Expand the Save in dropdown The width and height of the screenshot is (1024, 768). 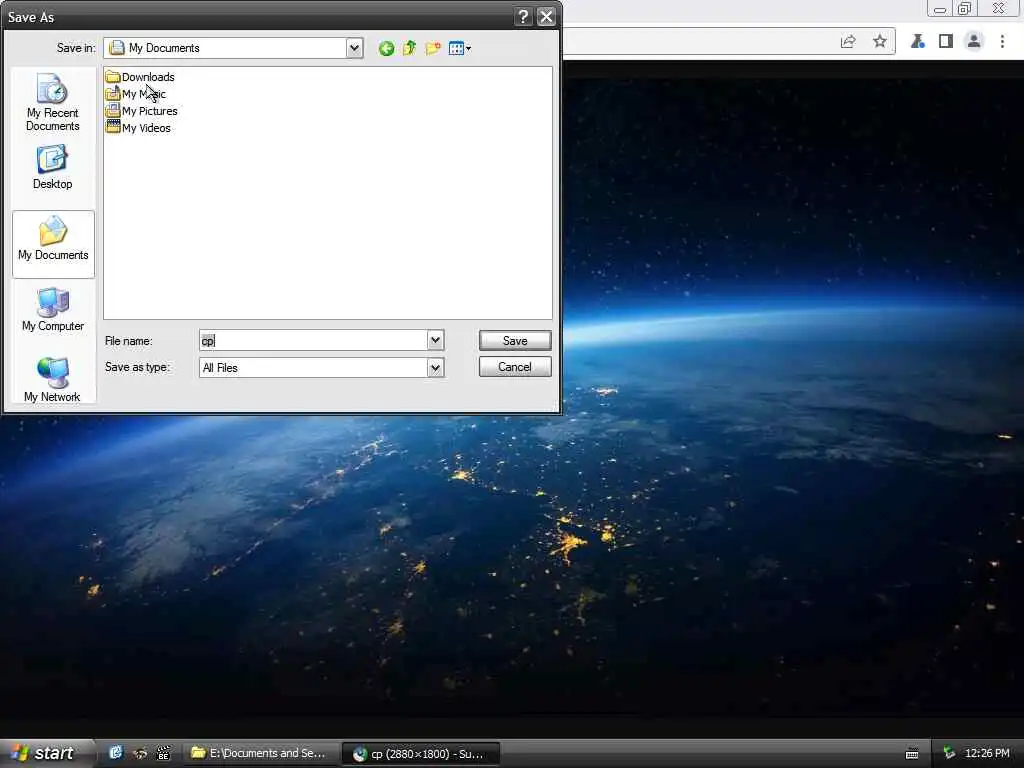click(x=354, y=48)
